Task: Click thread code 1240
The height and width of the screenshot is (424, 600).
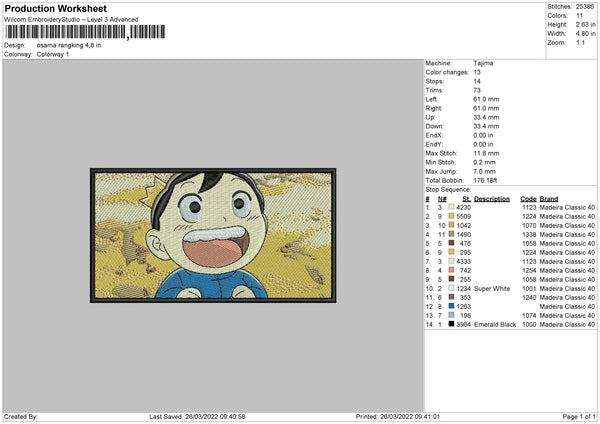Action: (x=529, y=297)
